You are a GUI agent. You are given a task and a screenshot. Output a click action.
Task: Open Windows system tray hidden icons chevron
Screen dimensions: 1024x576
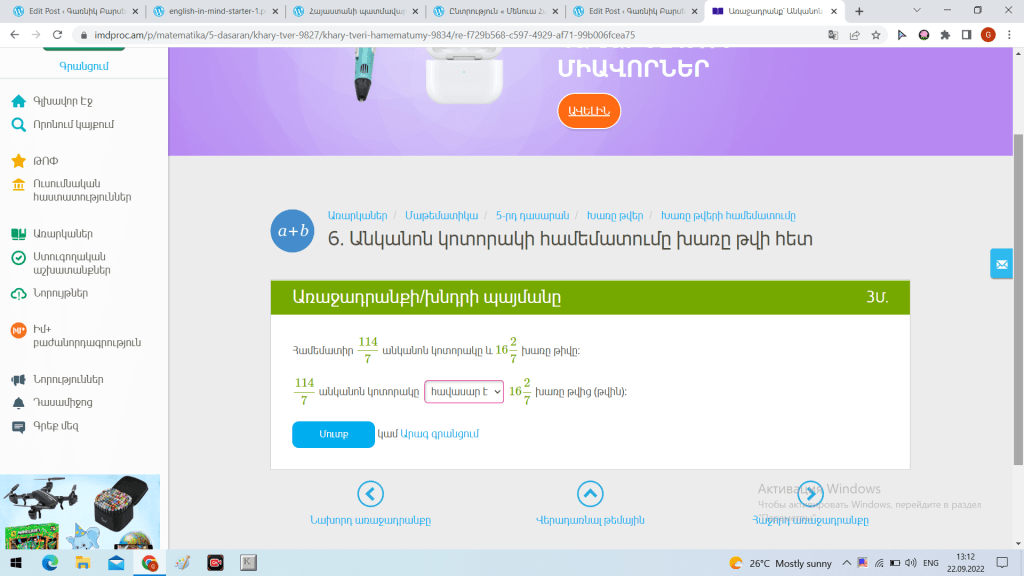846,563
